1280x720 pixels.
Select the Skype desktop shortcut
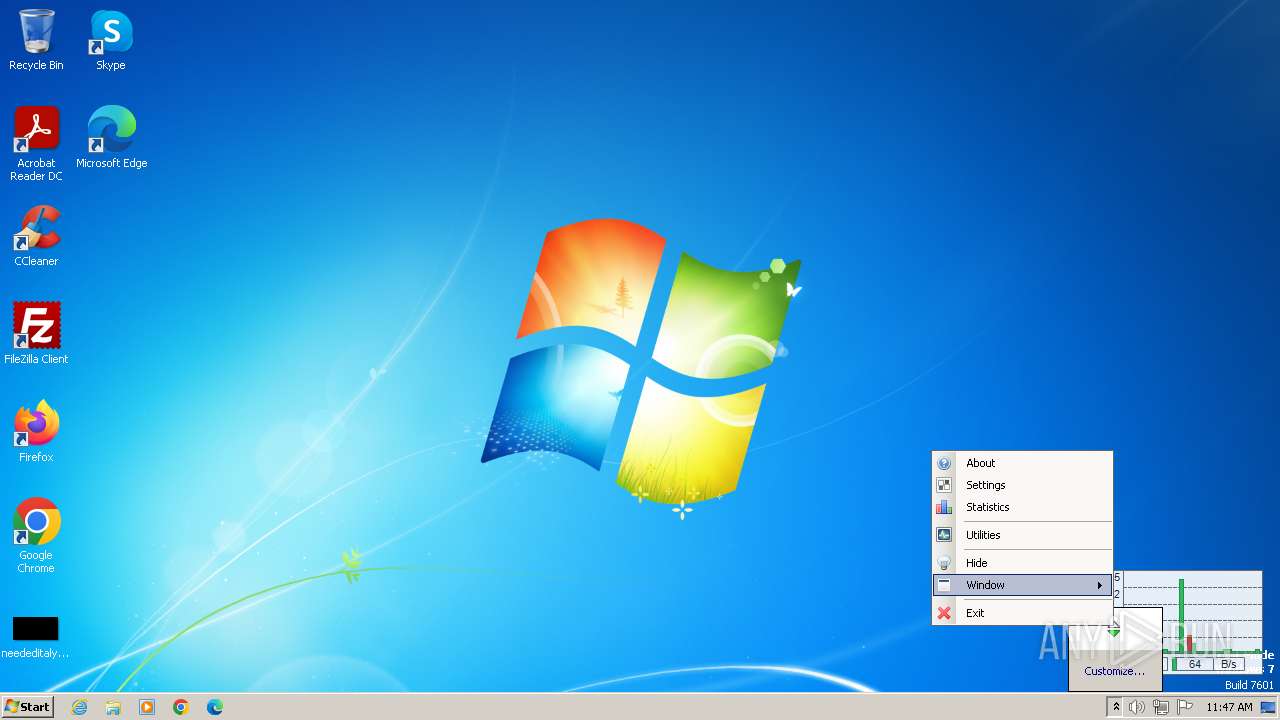tap(111, 40)
